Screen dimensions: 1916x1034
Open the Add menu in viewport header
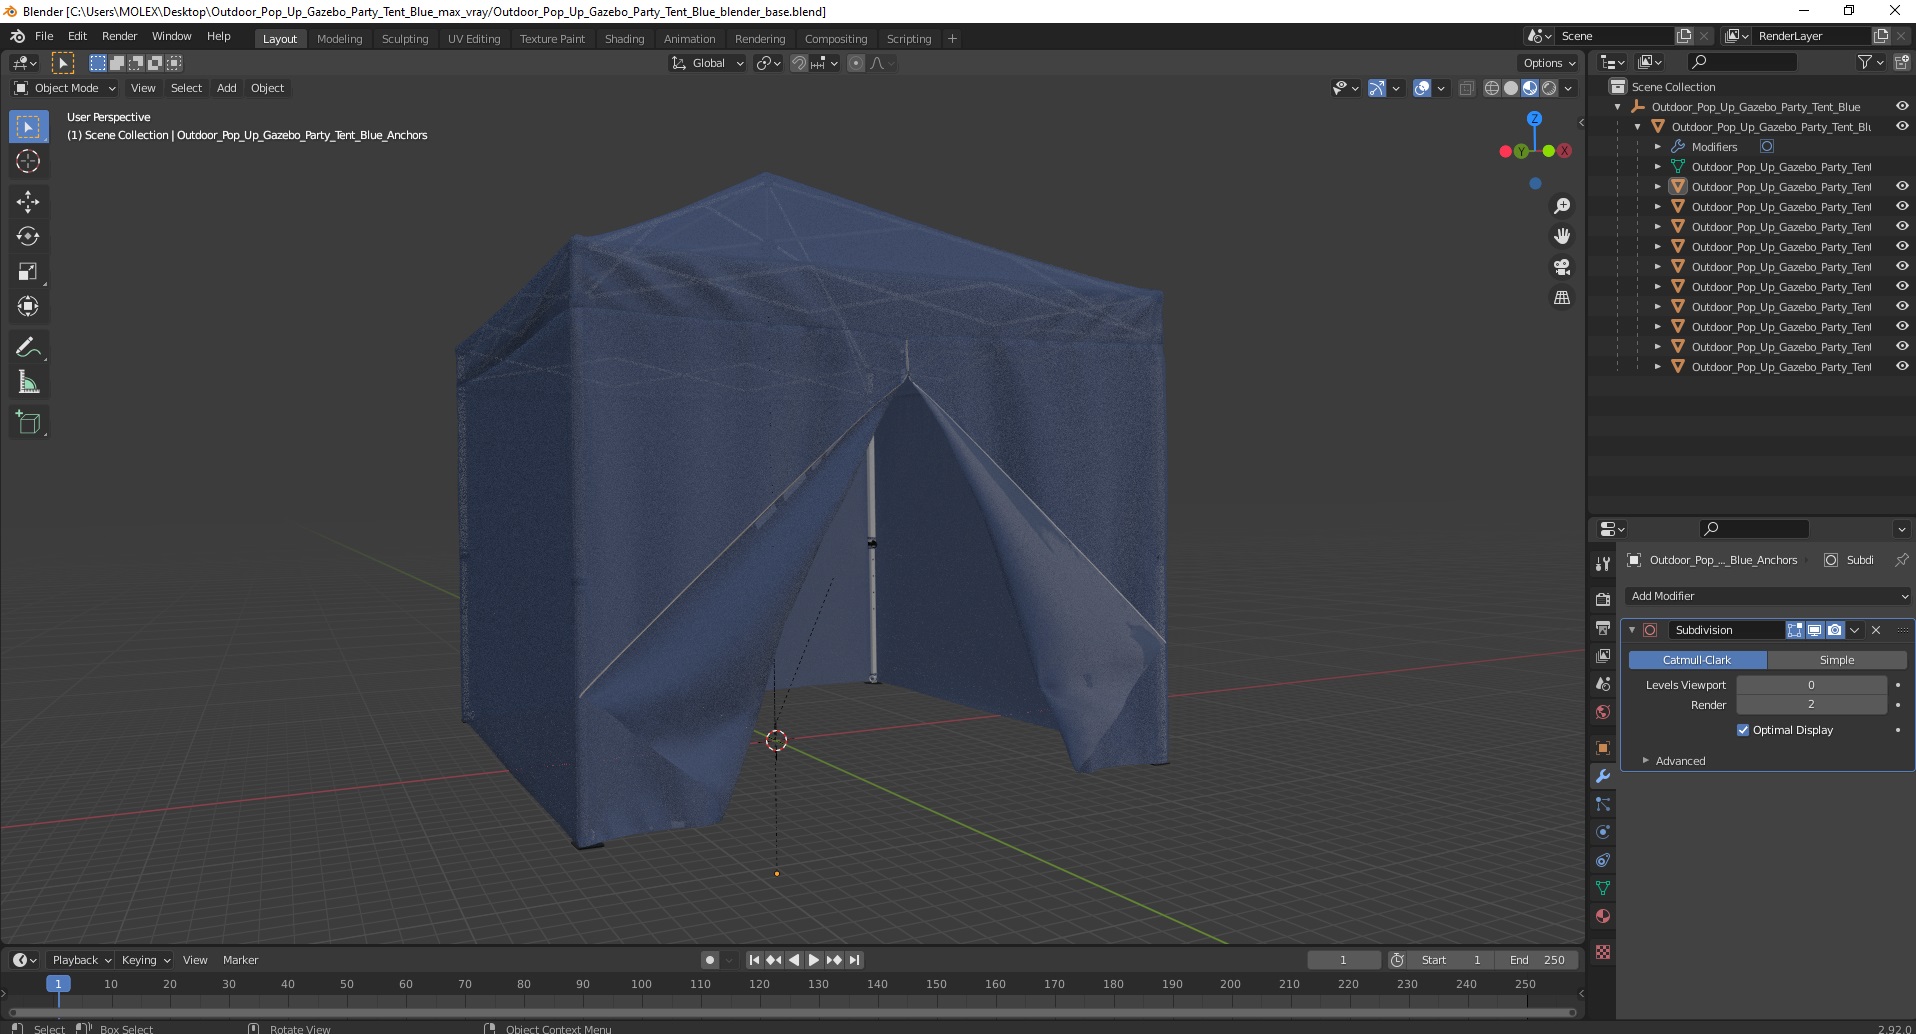pos(227,88)
